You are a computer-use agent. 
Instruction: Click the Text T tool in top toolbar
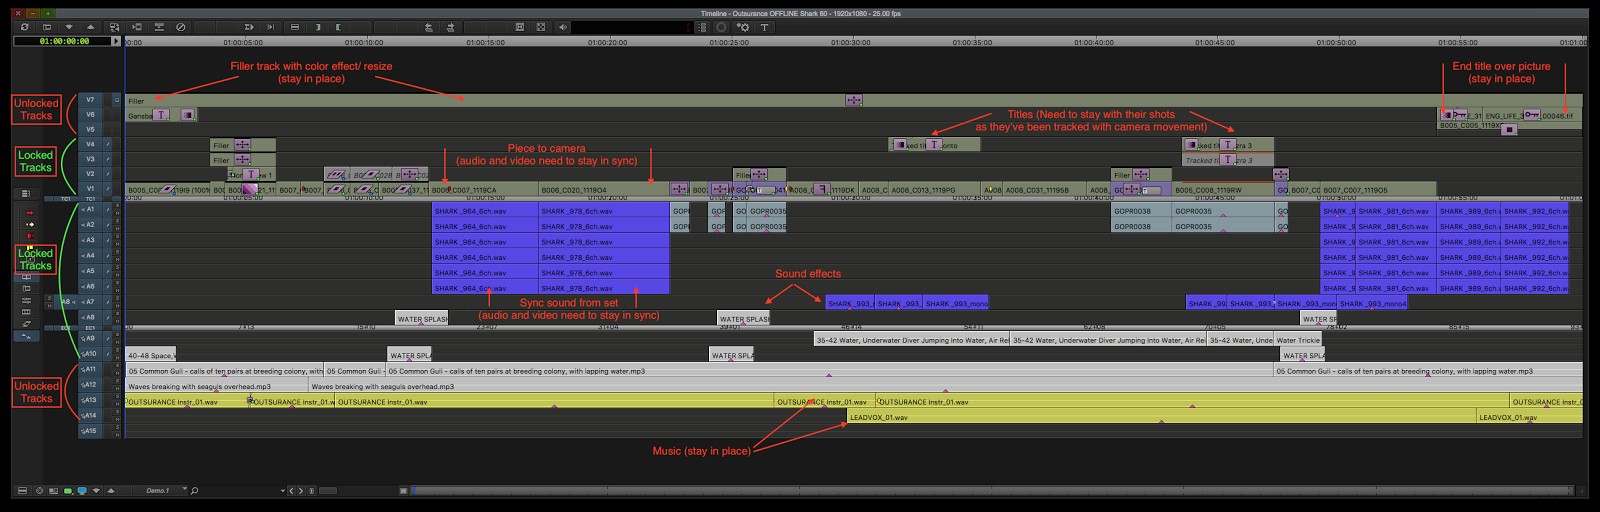point(764,27)
